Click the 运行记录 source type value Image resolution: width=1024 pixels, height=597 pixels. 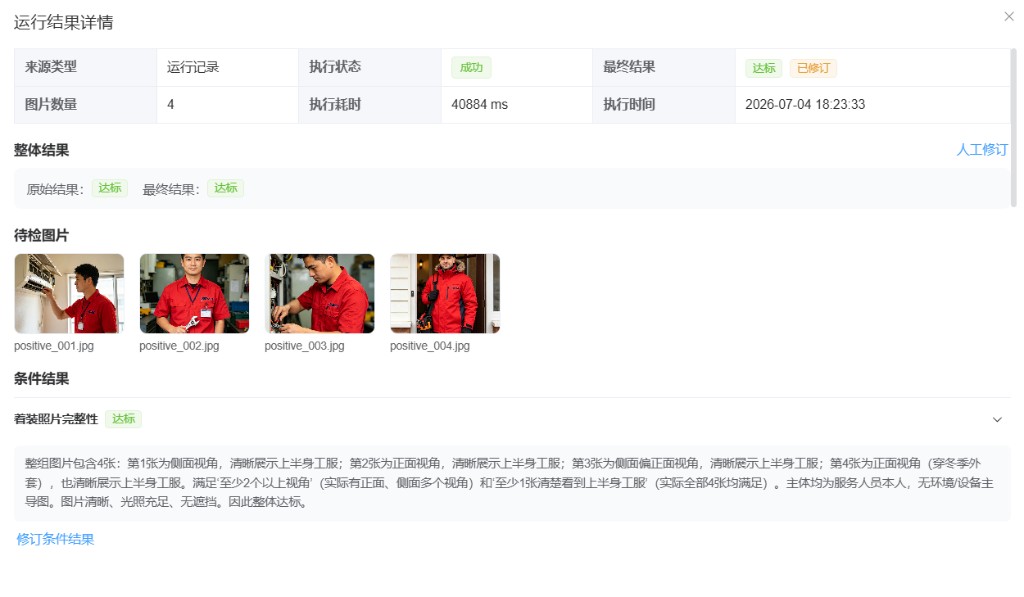193,67
